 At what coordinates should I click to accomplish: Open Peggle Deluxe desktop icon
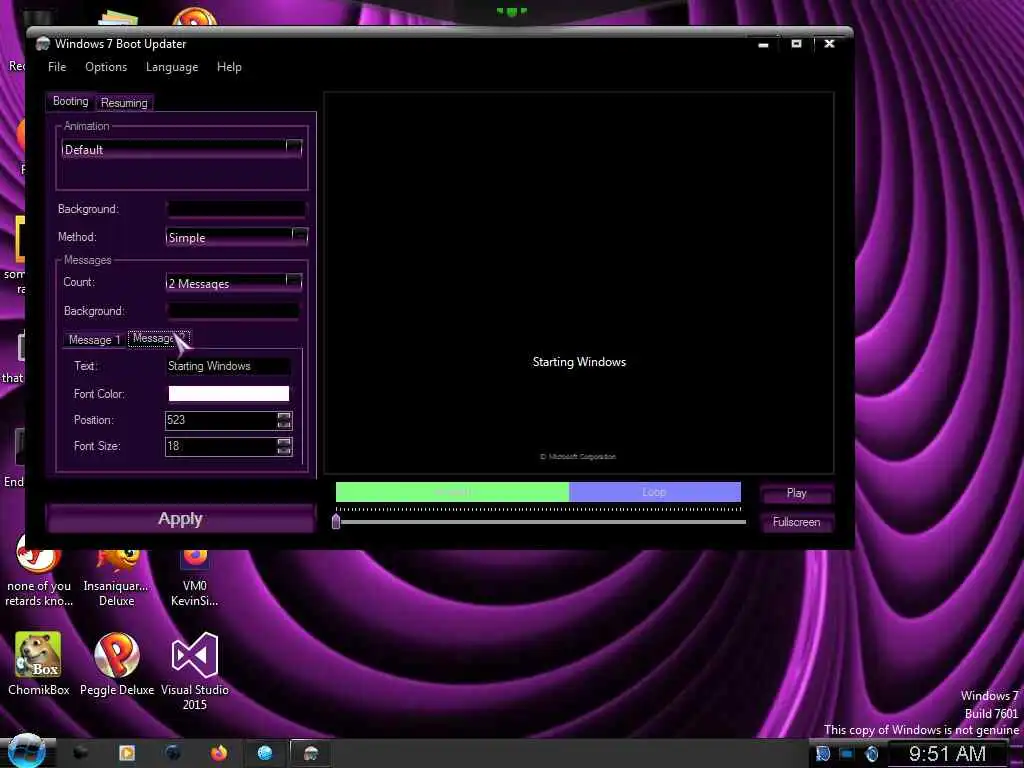117,664
